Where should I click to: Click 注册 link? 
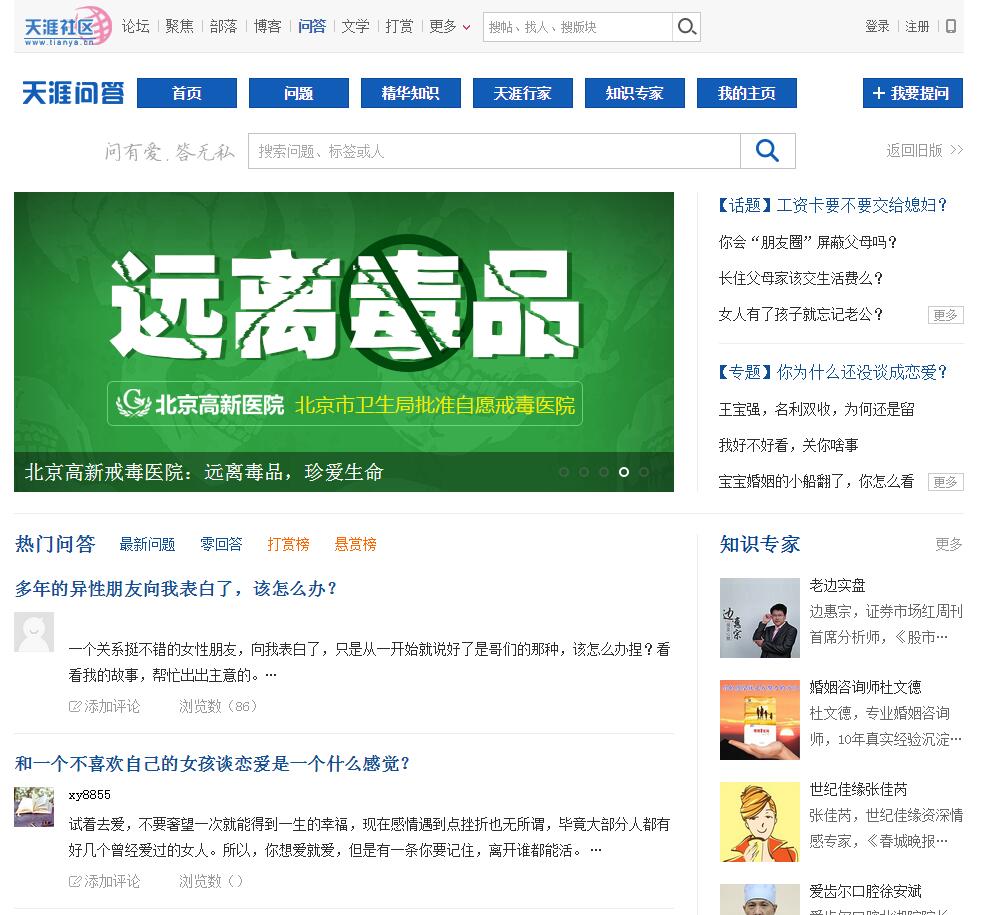pyautogui.click(x=917, y=26)
